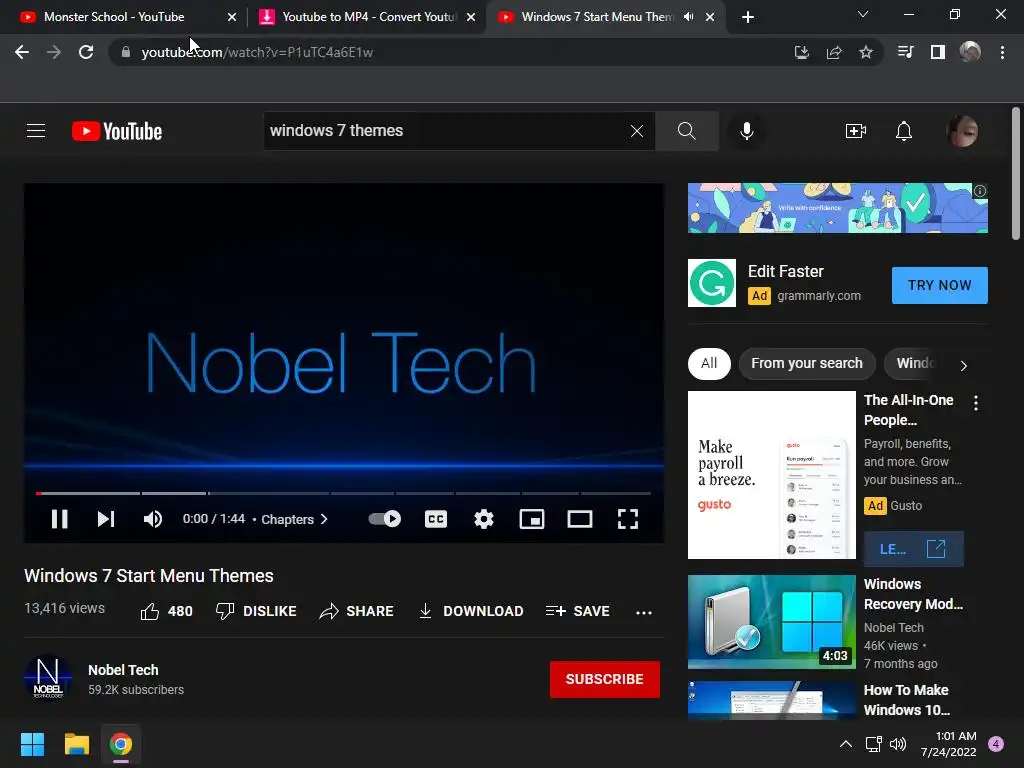
Task: Open tab search dropdown chevron
Action: (x=863, y=14)
